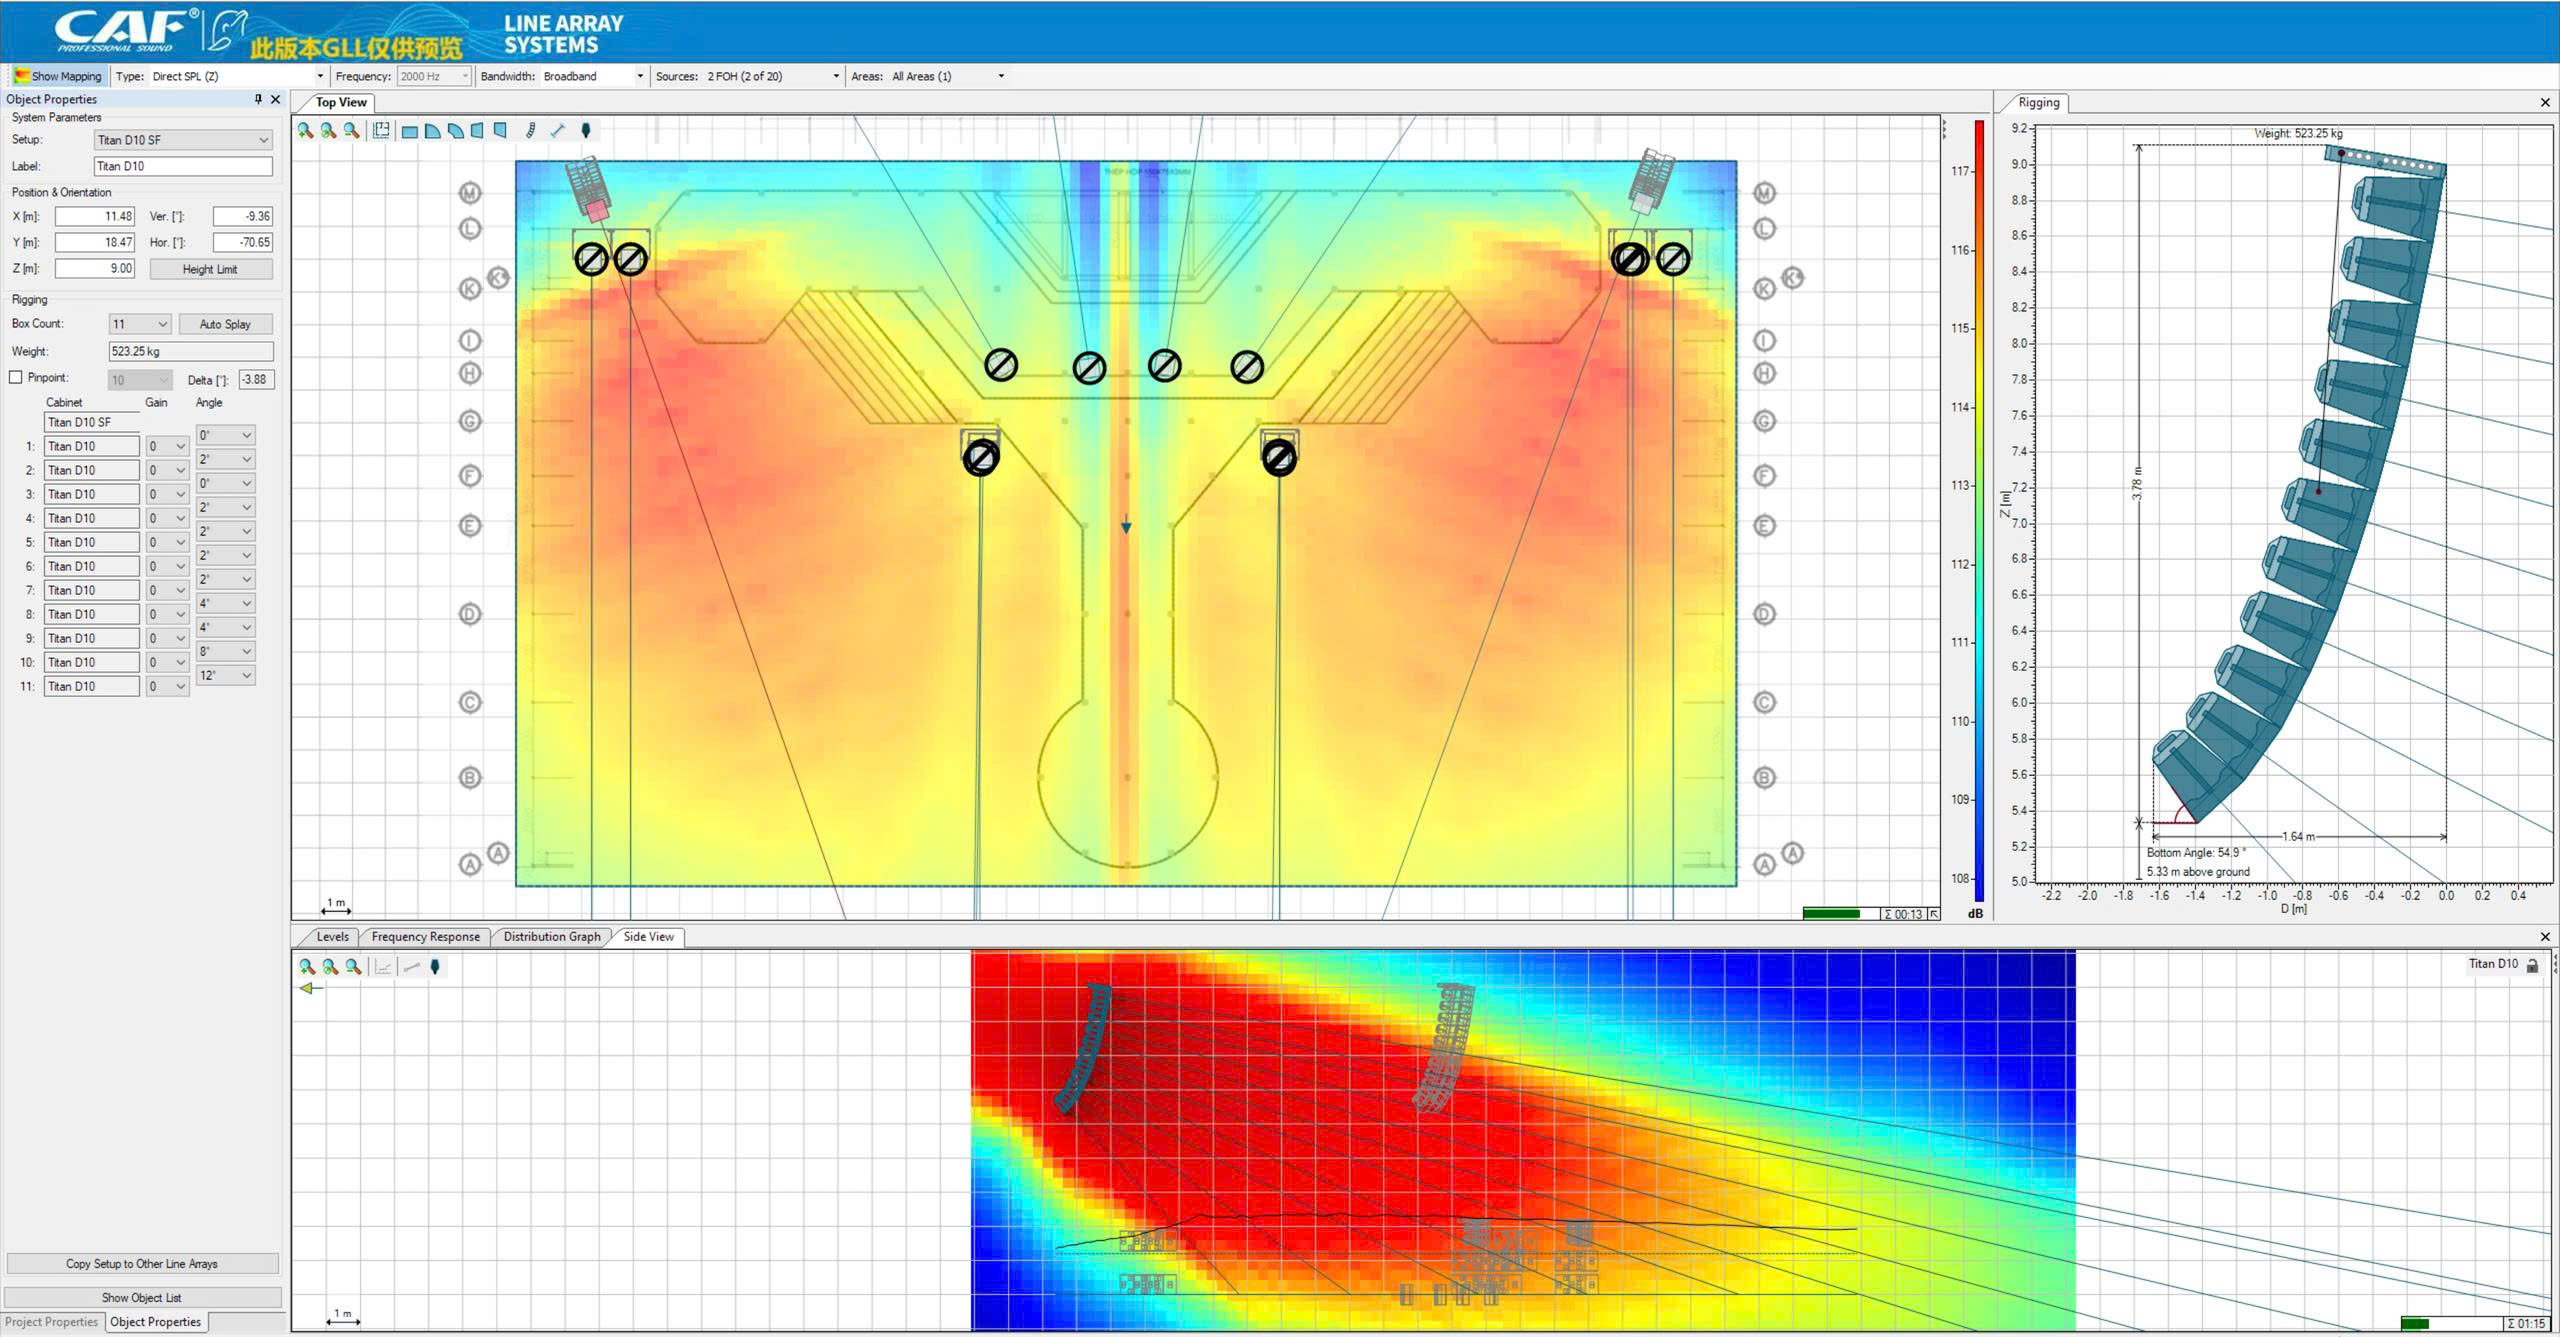The height and width of the screenshot is (1337, 2560).
Task: Click the Height Limit button
Action: tap(210, 269)
